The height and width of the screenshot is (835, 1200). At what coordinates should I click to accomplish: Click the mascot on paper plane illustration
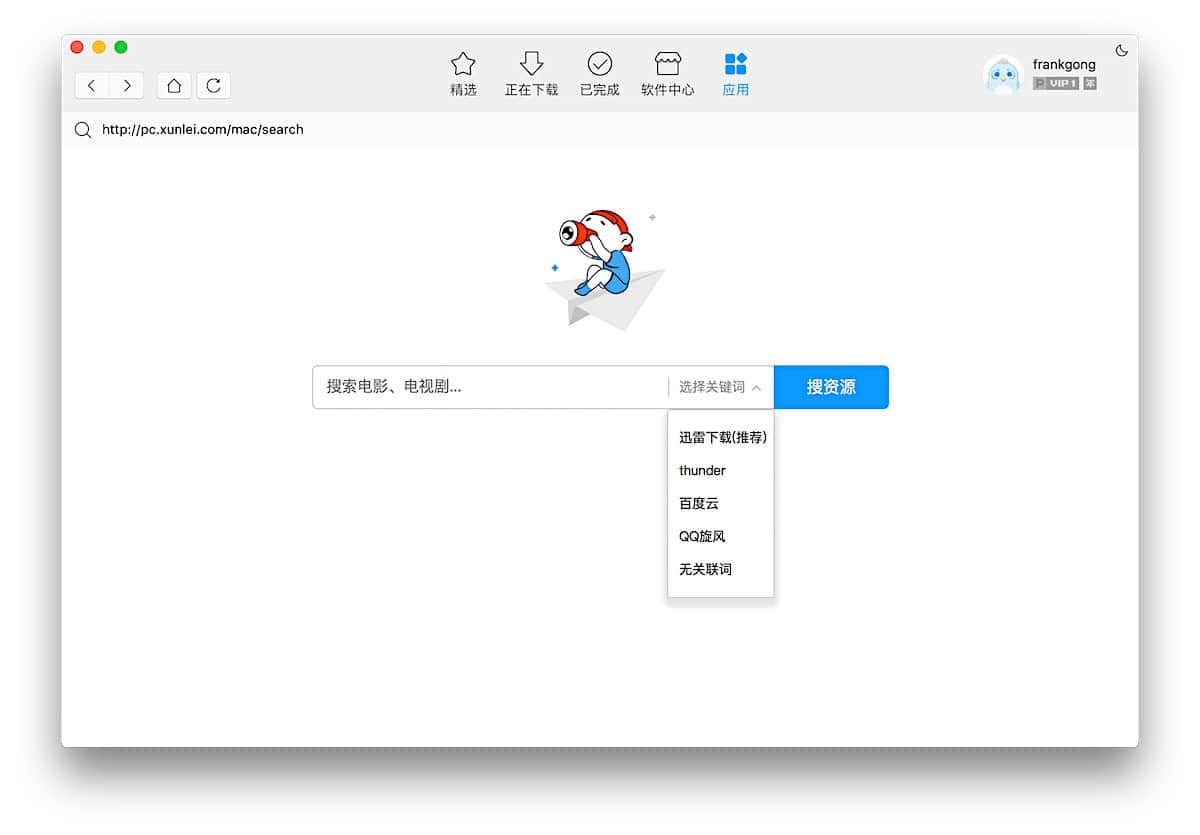tap(603, 270)
